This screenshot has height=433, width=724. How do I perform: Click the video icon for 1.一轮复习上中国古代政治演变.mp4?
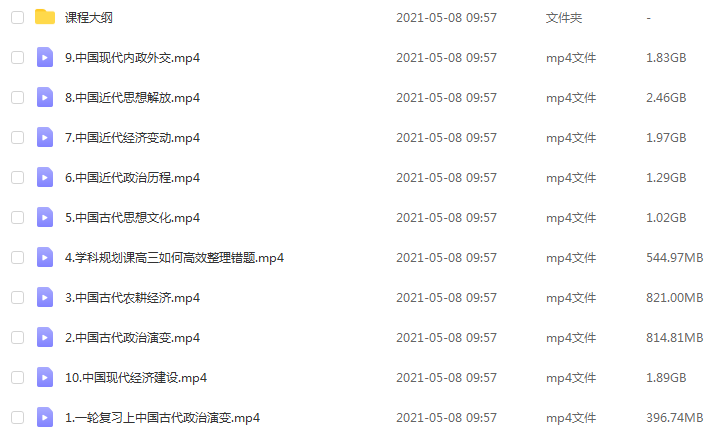(45, 417)
